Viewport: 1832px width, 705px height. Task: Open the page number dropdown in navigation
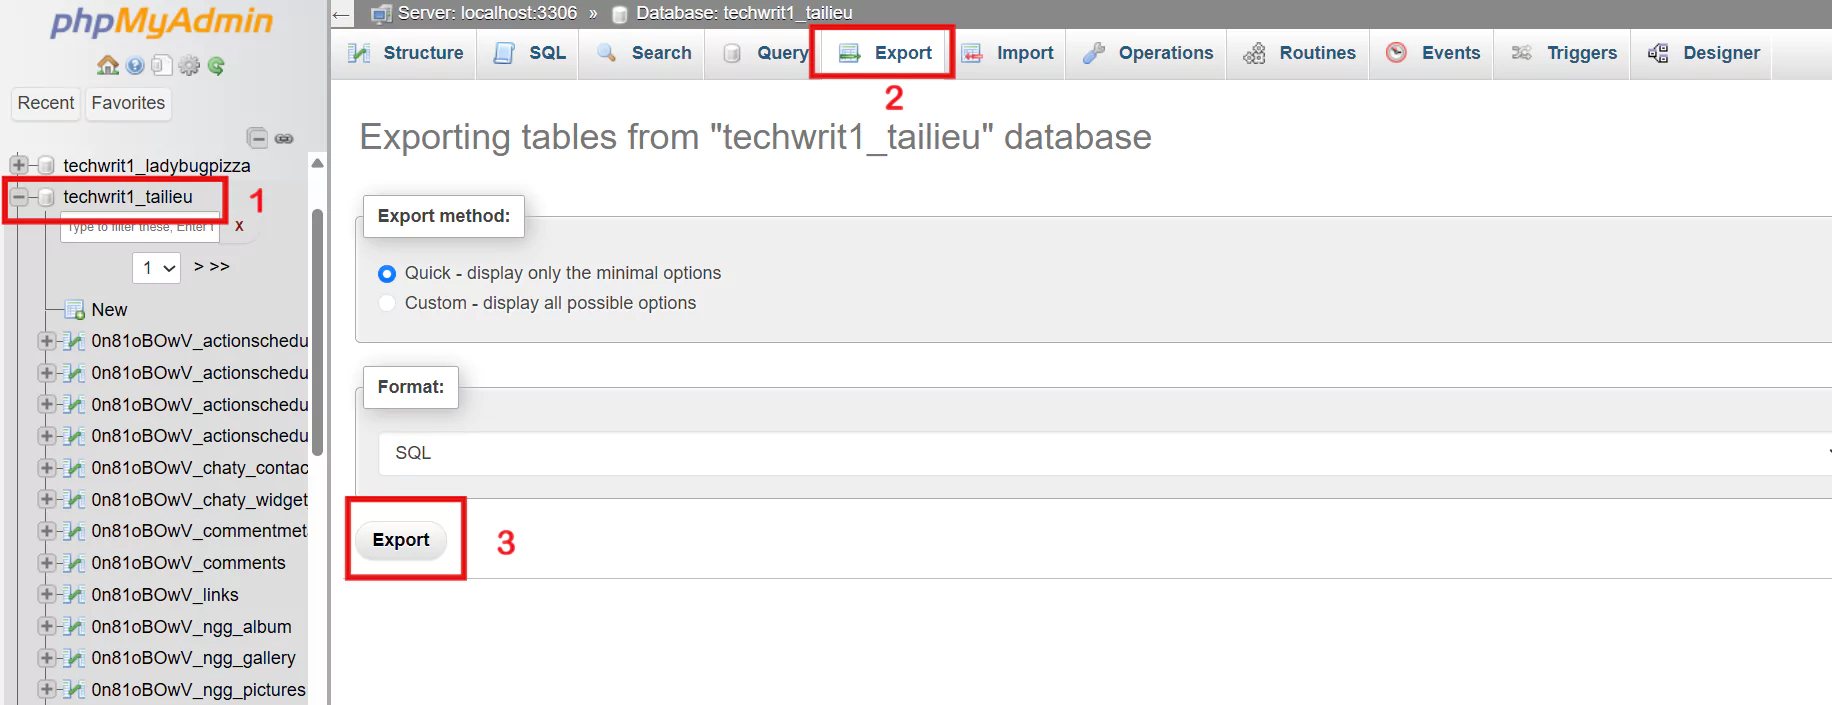(x=157, y=268)
